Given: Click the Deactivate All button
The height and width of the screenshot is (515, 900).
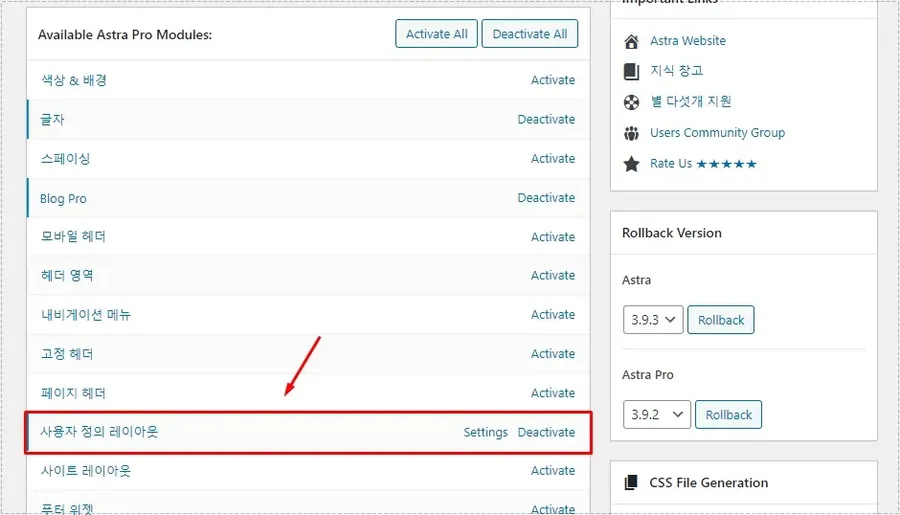Looking at the screenshot, I should click(530, 34).
